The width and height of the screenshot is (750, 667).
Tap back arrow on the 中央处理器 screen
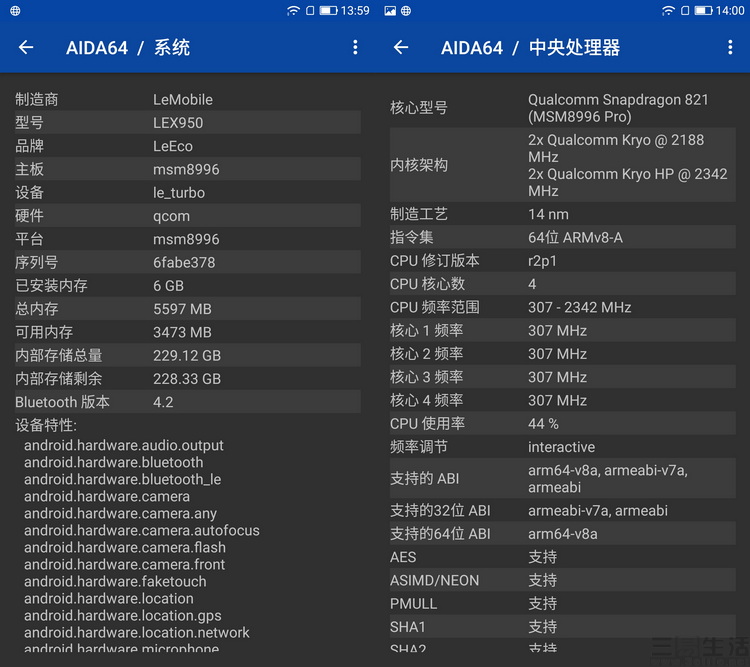pyautogui.click(x=401, y=47)
